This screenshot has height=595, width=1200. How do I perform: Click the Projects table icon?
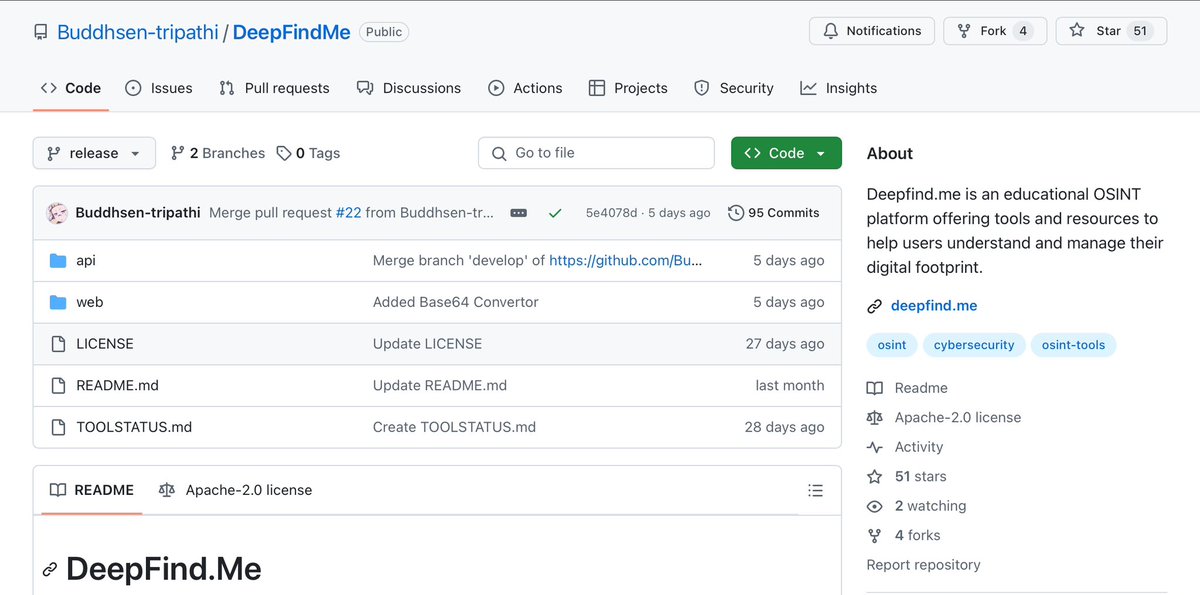click(x=597, y=88)
